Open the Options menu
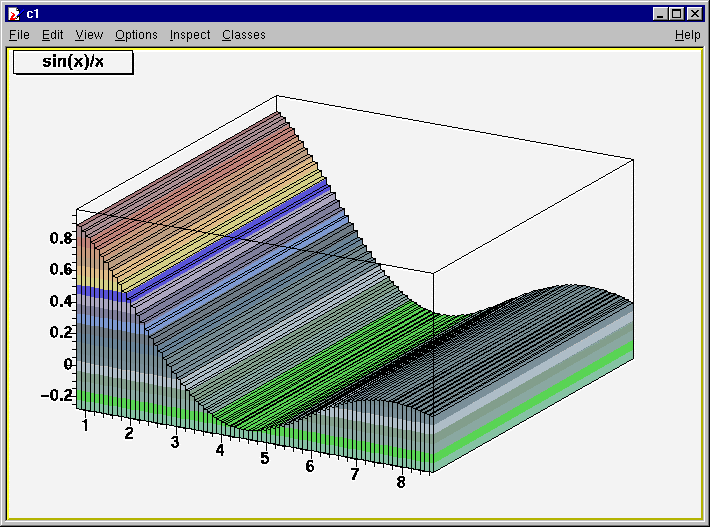This screenshot has height=527, width=710. (136, 35)
